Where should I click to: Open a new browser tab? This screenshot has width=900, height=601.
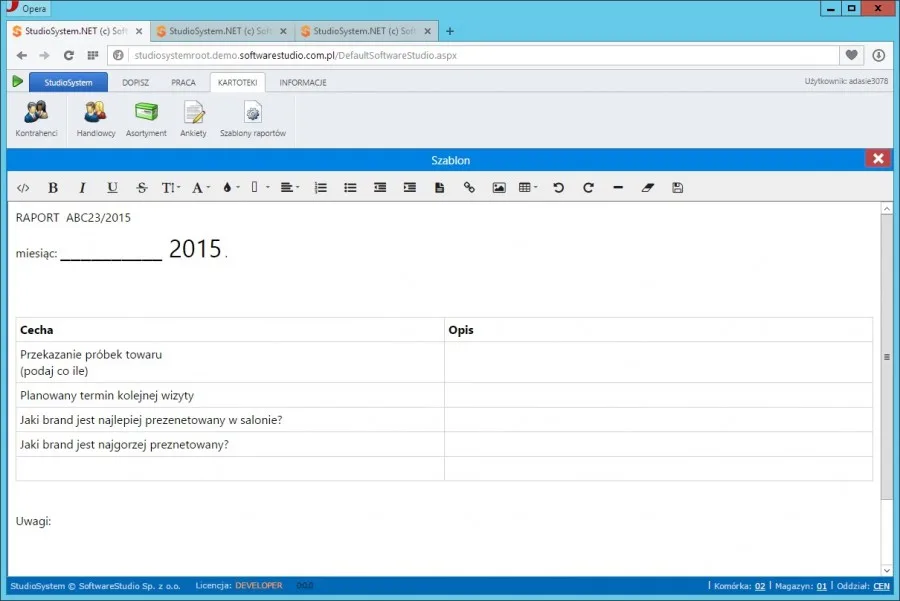[x=450, y=31]
